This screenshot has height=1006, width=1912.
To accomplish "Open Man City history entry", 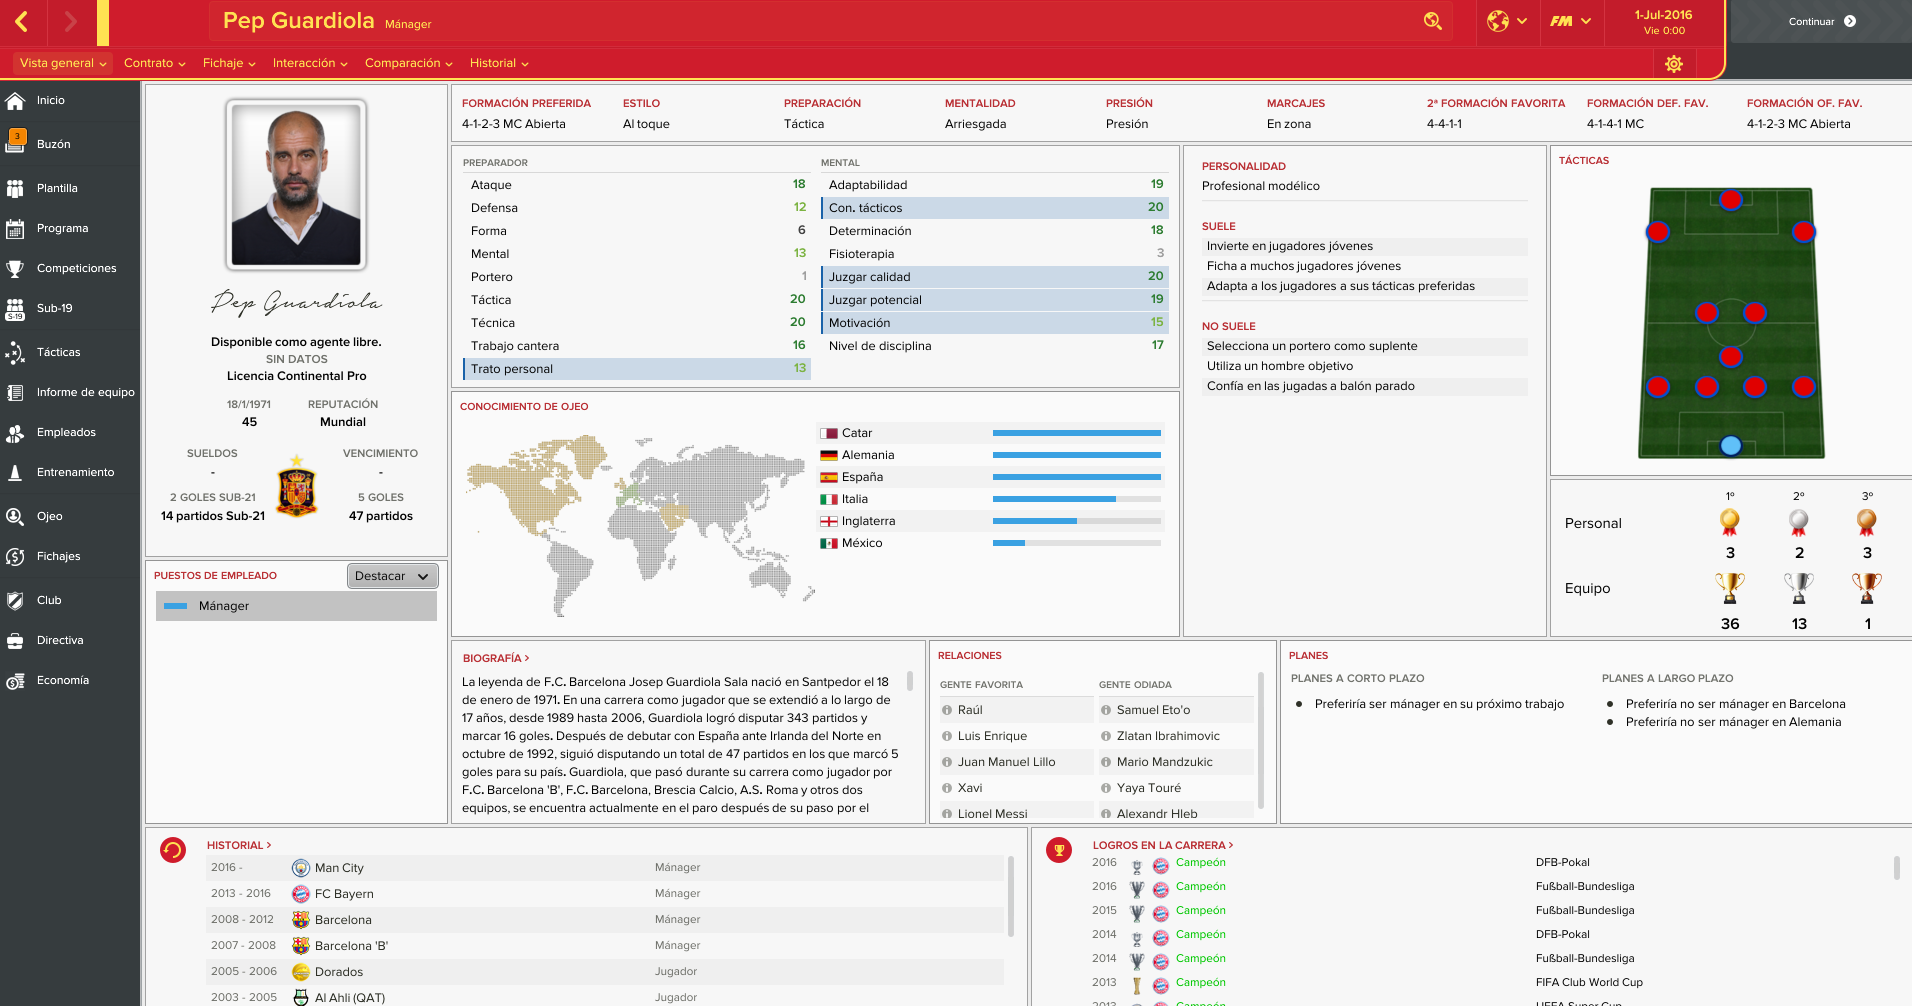I will click(x=605, y=868).
